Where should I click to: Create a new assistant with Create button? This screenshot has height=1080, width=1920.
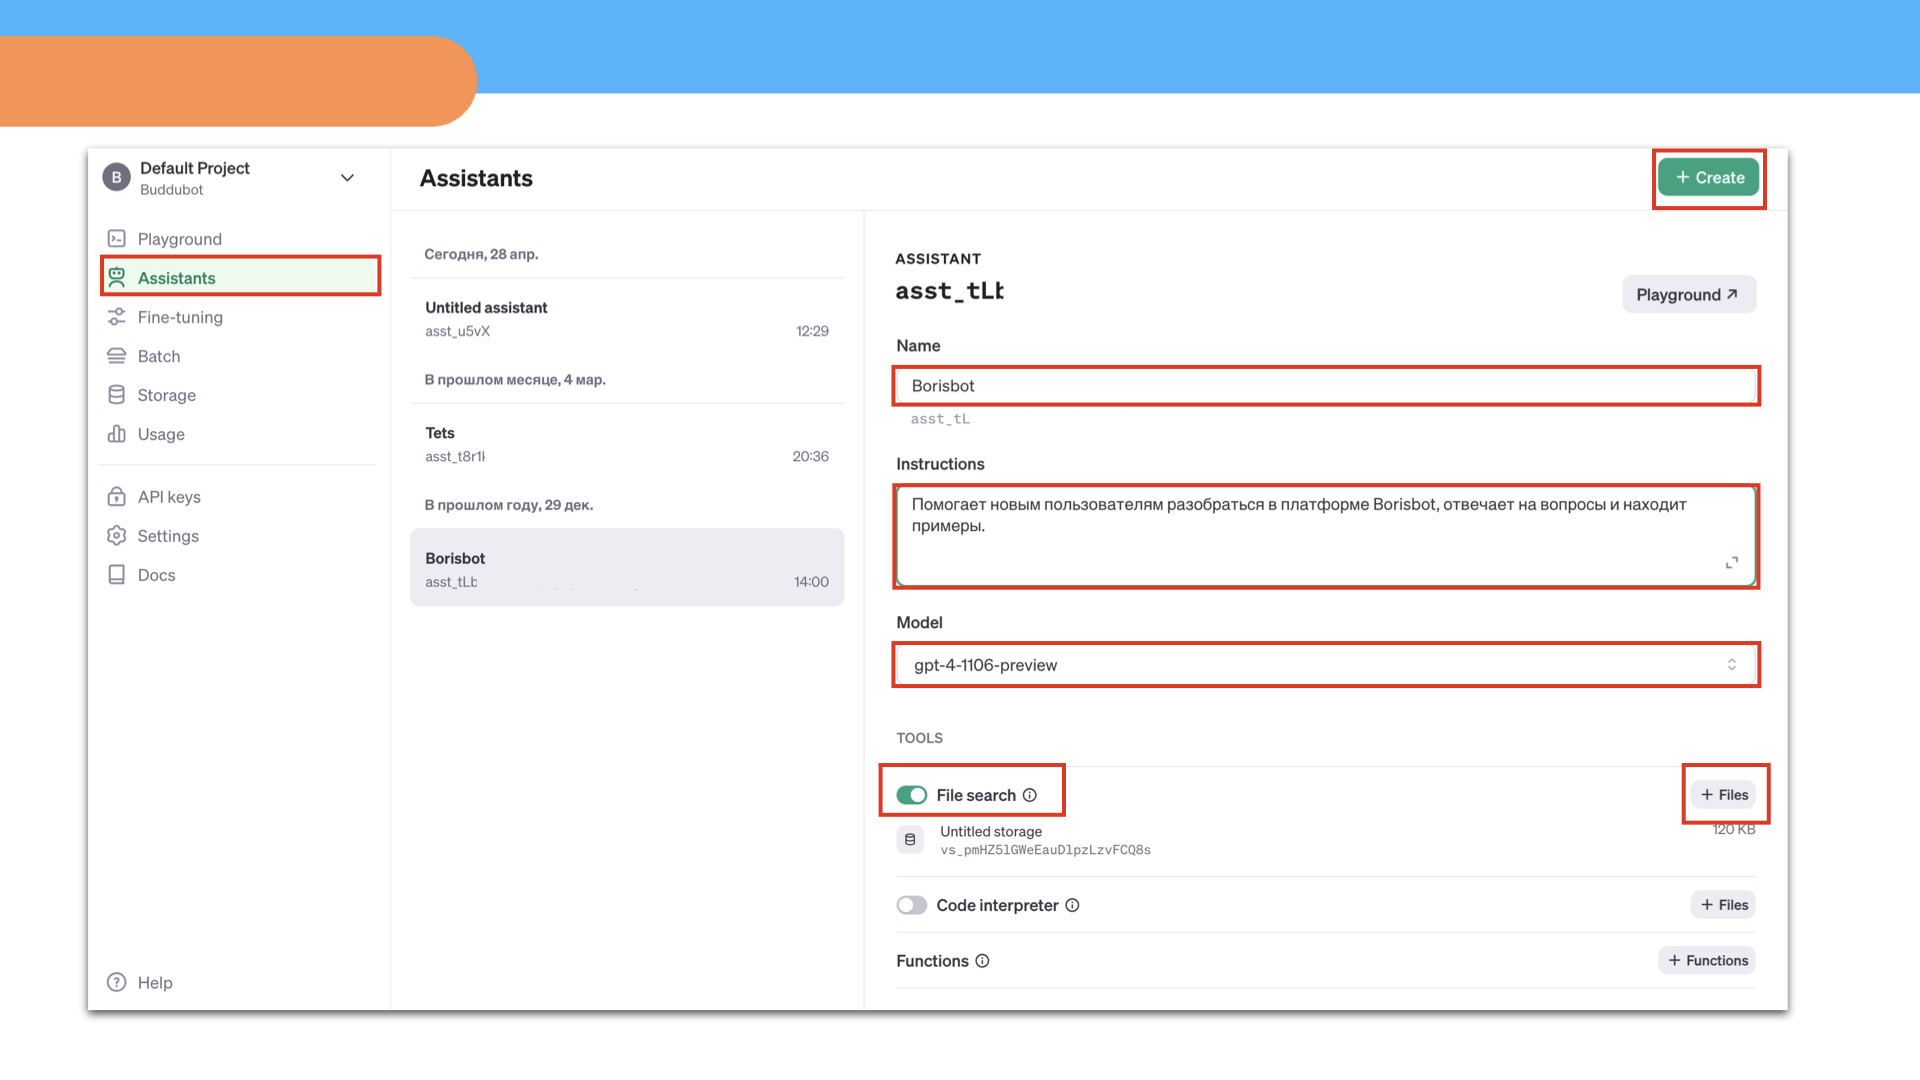[1709, 178]
